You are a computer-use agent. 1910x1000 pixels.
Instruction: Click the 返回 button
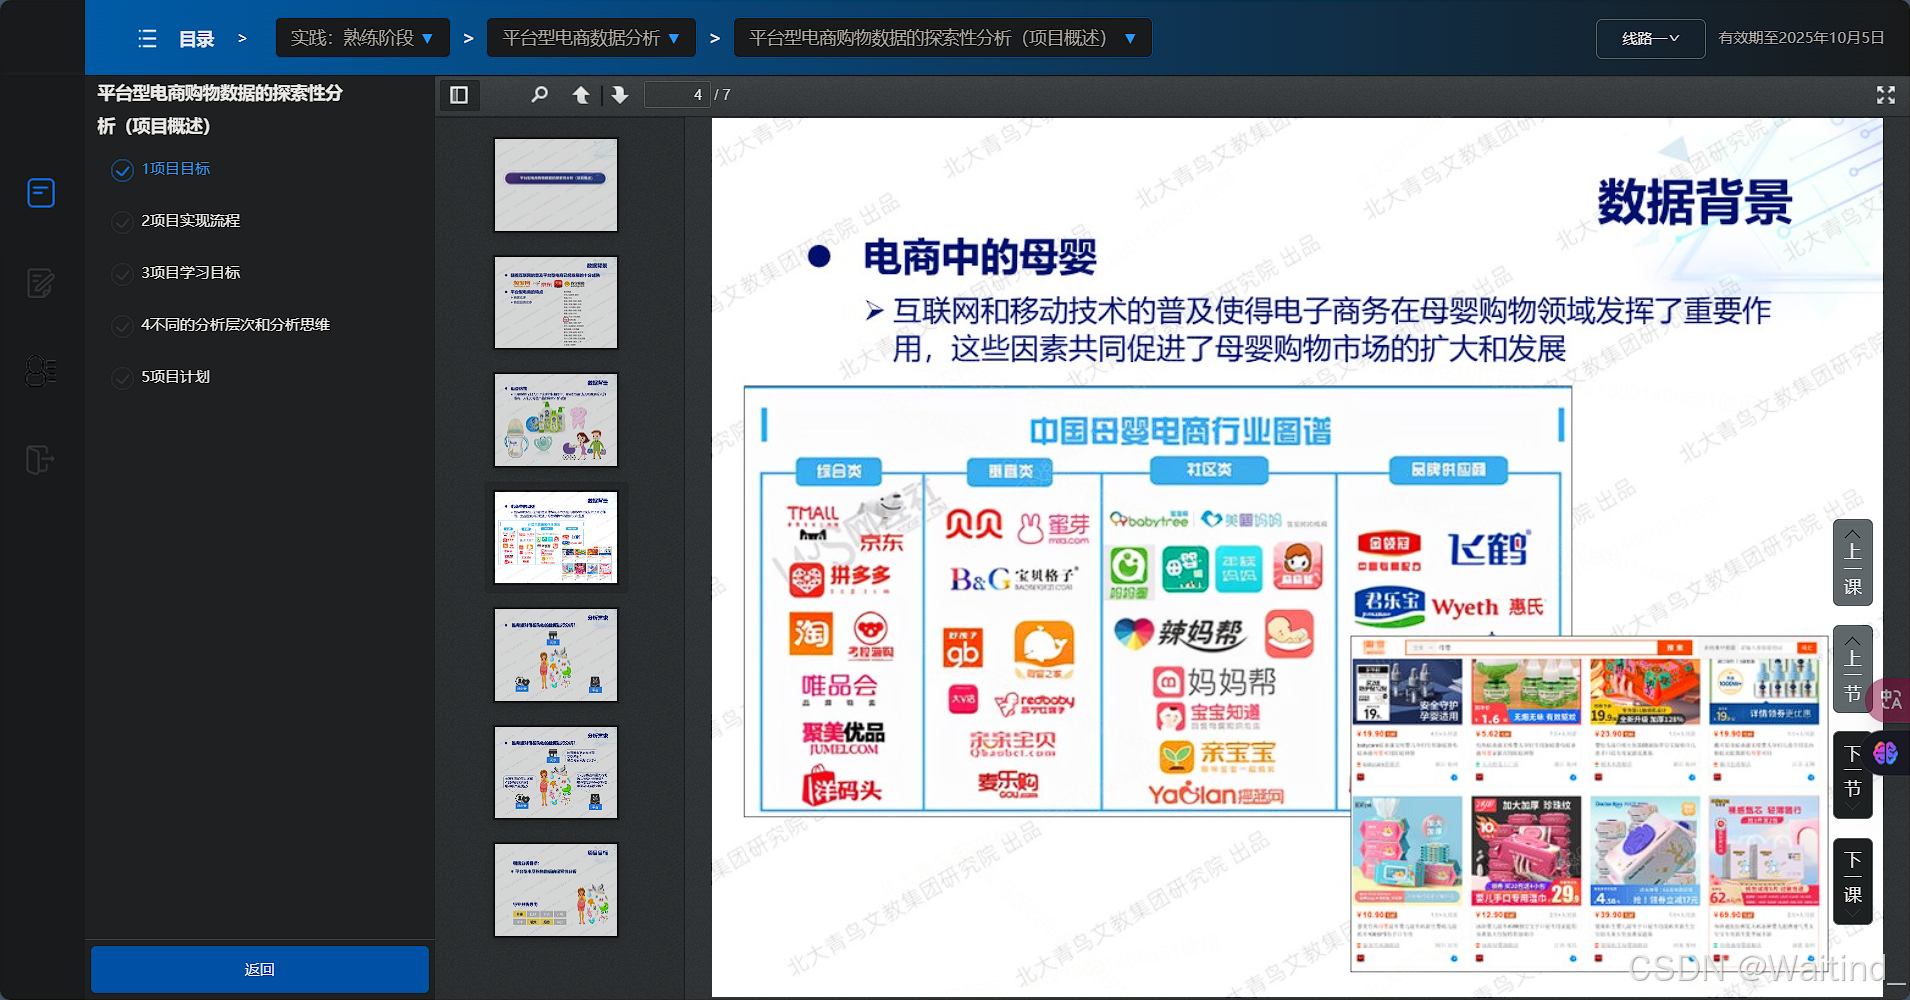260,969
